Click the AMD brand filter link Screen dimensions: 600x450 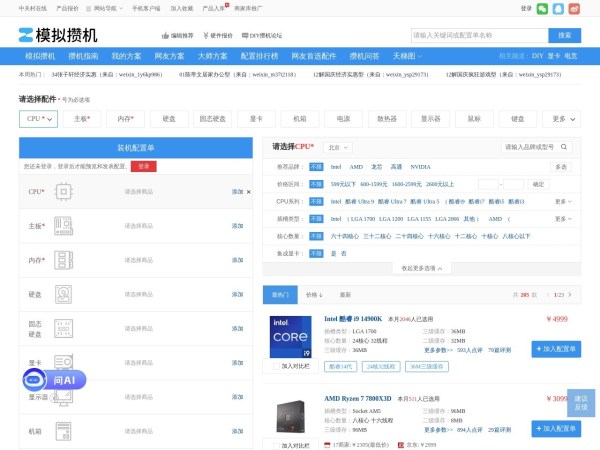point(356,167)
